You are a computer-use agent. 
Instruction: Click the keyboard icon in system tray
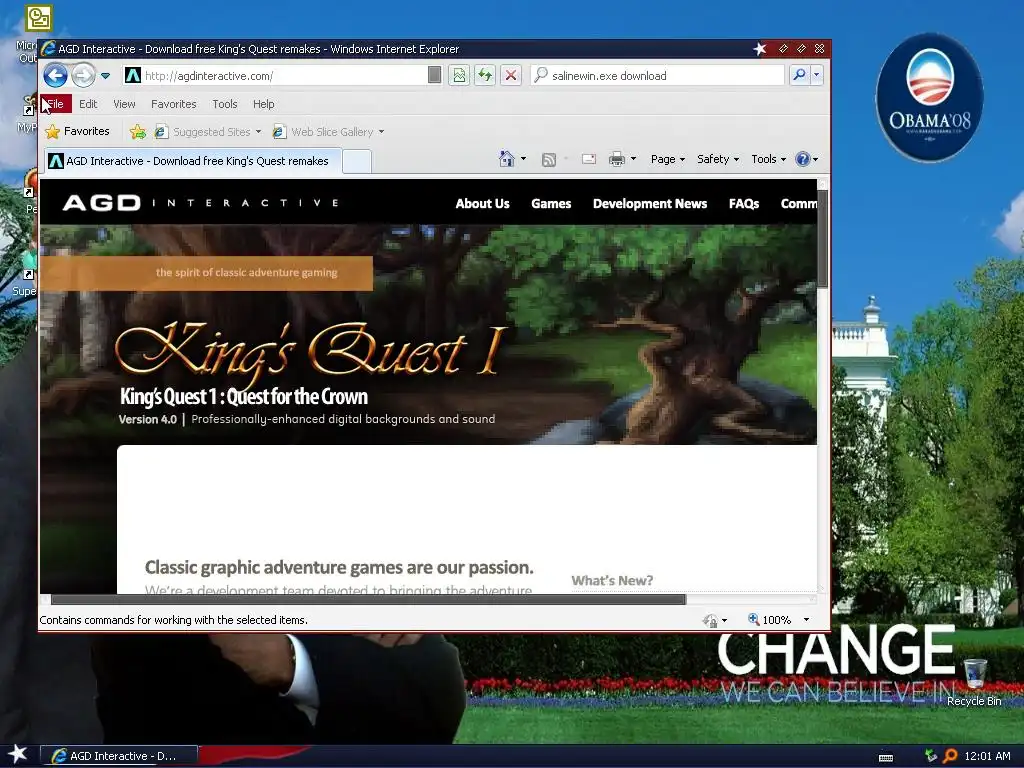coord(886,758)
